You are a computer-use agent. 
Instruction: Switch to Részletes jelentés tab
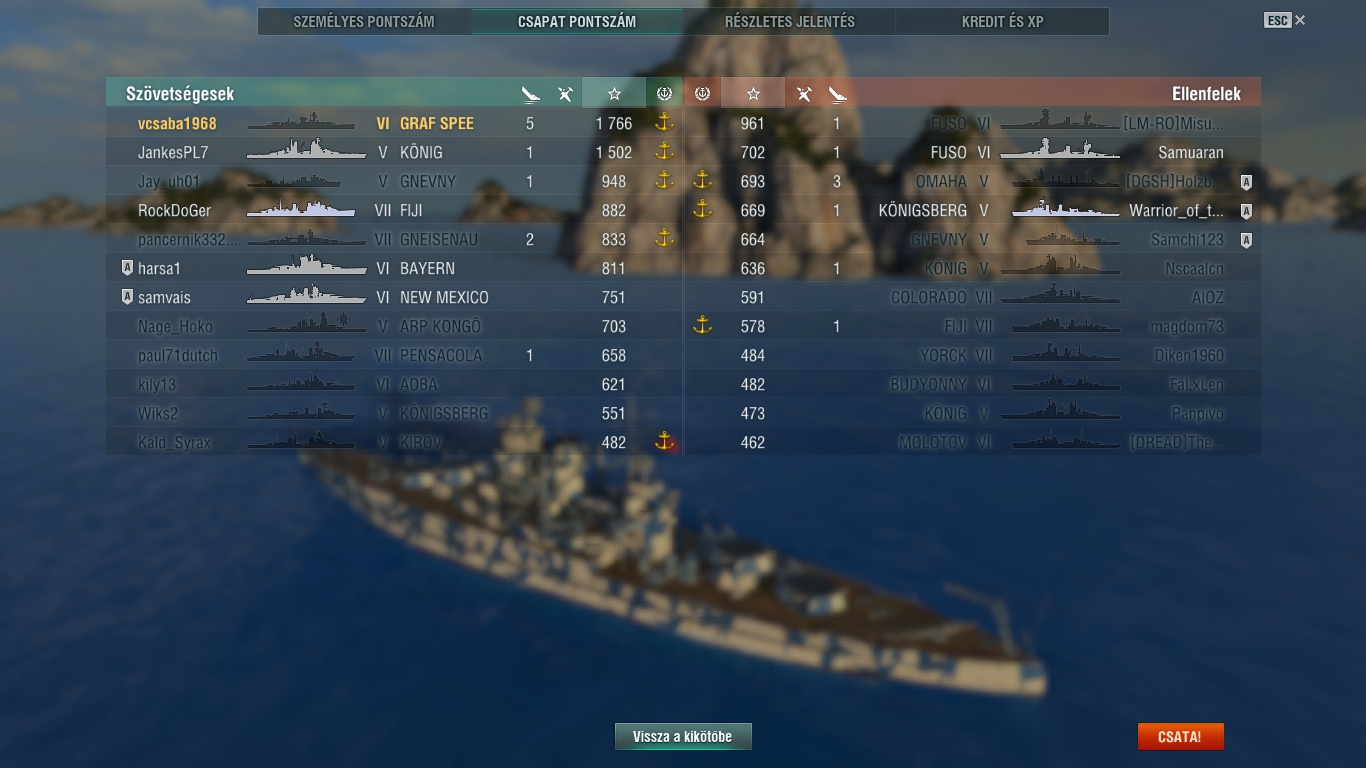tap(790, 21)
